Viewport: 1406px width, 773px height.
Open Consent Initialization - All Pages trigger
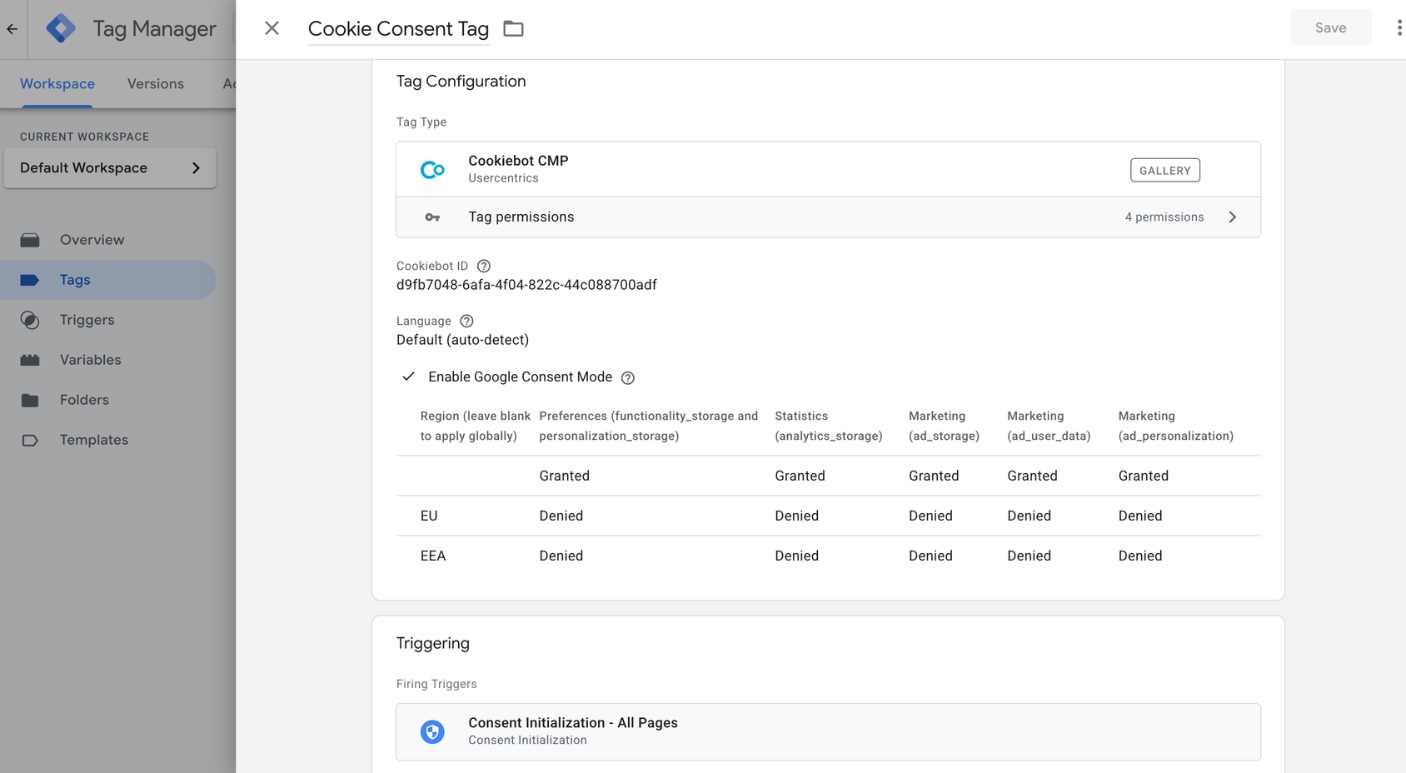click(x=828, y=732)
